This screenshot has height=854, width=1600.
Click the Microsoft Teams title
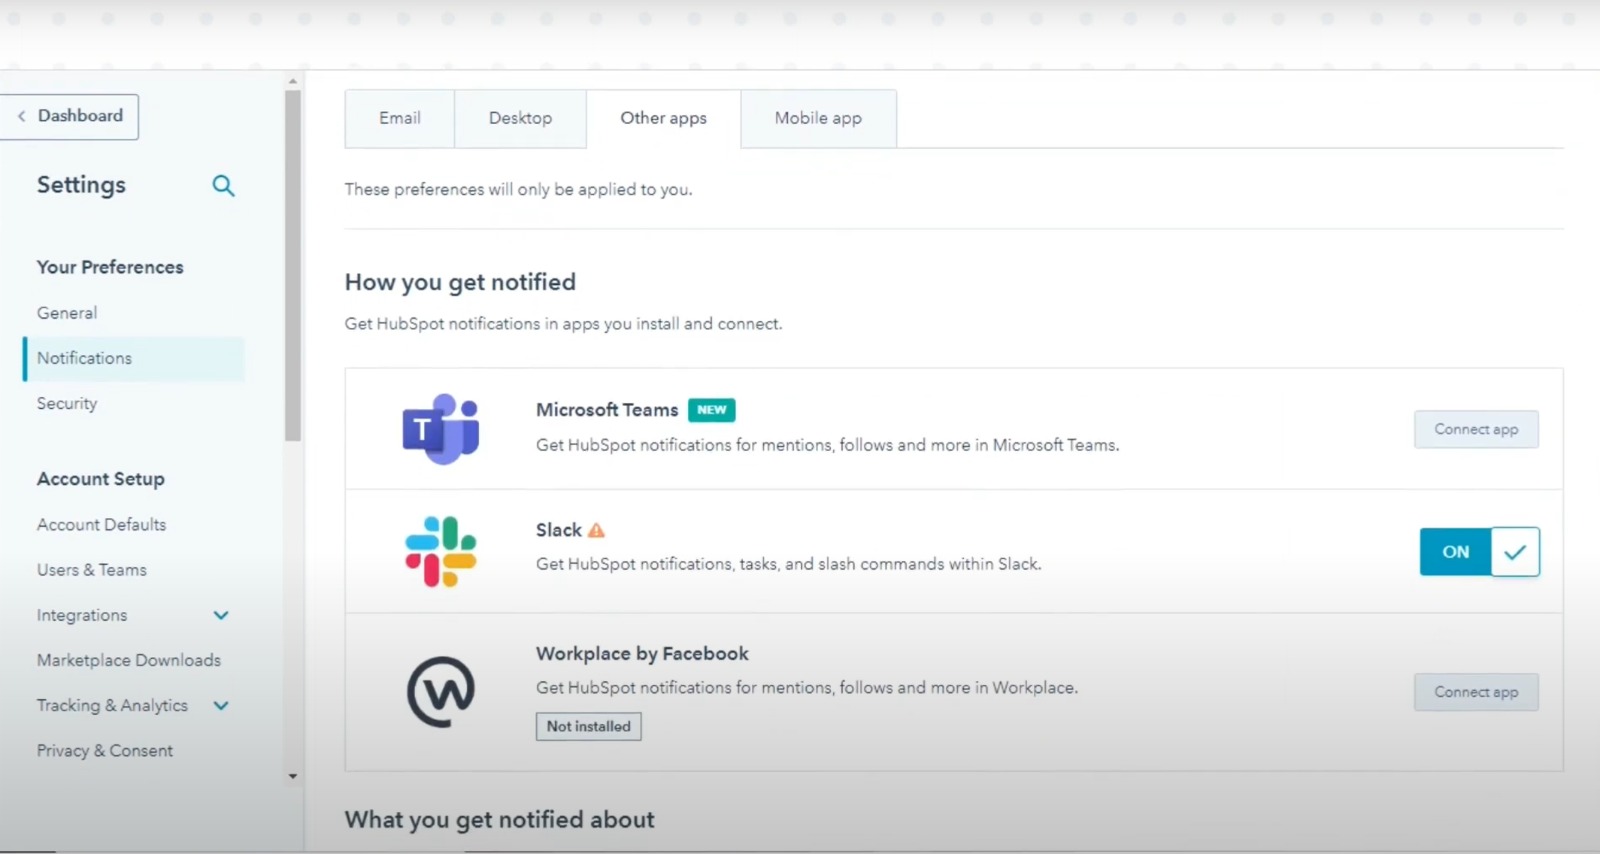607,410
